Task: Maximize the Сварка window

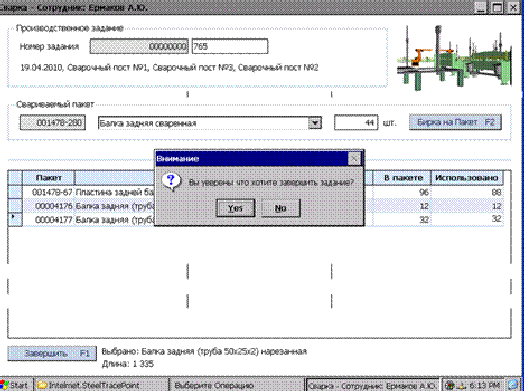Action: tap(497, 7)
